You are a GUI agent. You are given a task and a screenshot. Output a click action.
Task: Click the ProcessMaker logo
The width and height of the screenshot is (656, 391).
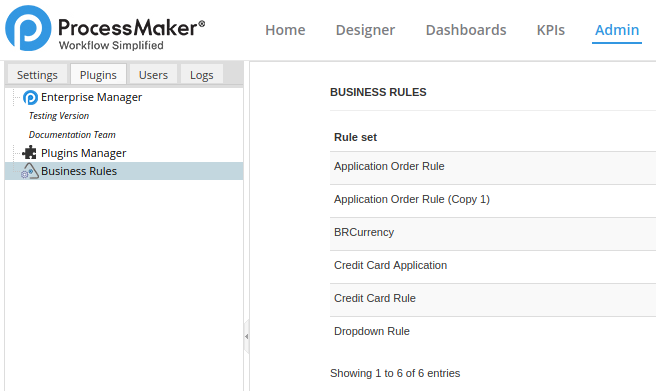pyautogui.click(x=105, y=28)
